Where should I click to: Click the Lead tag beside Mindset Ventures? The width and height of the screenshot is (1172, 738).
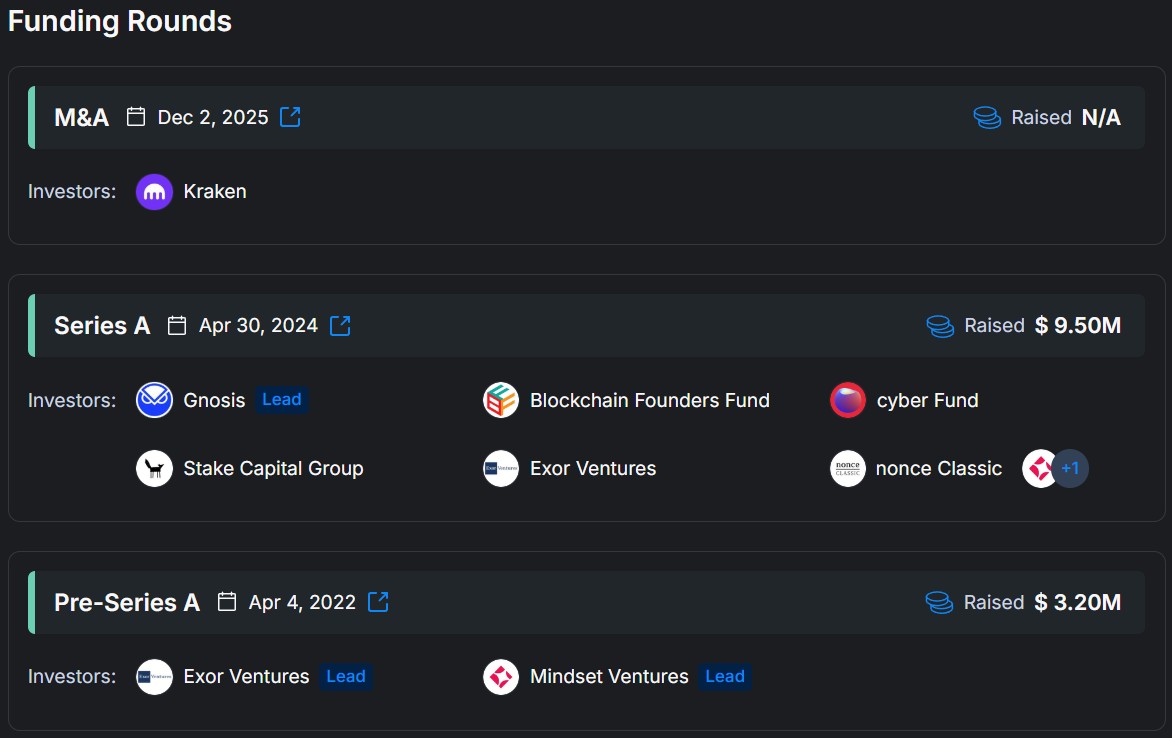pos(725,677)
